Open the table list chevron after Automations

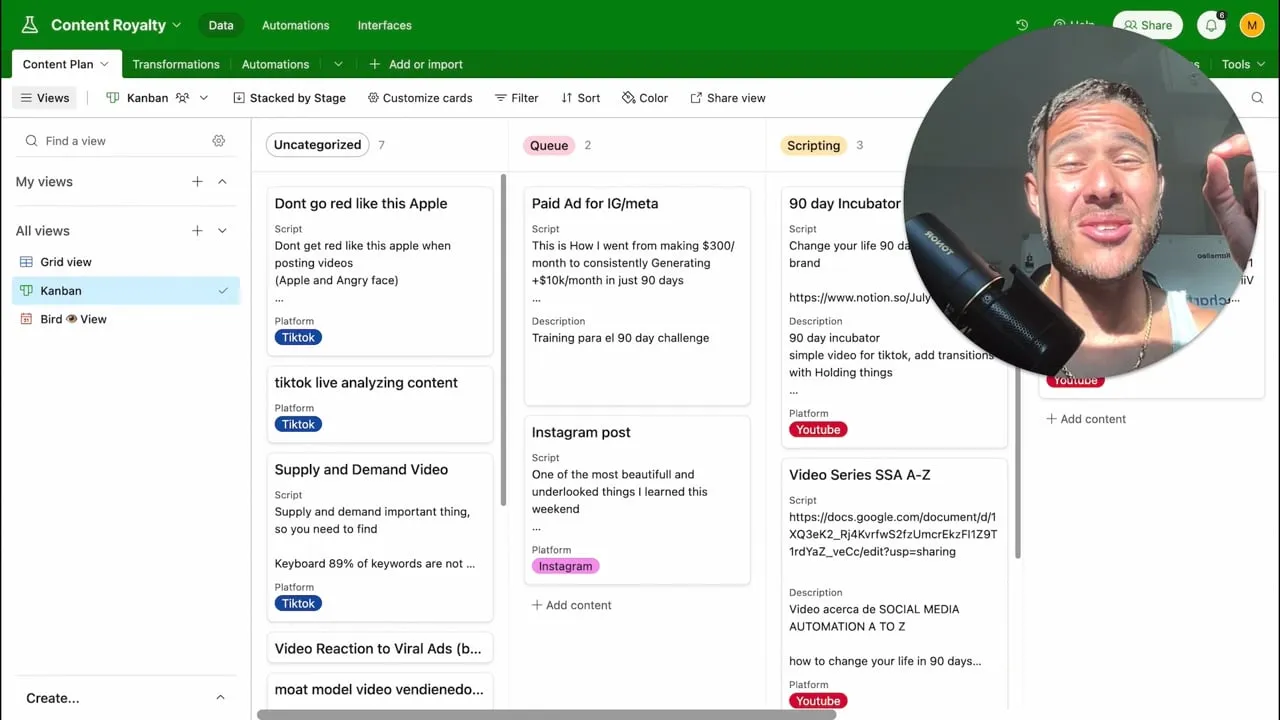coord(338,64)
